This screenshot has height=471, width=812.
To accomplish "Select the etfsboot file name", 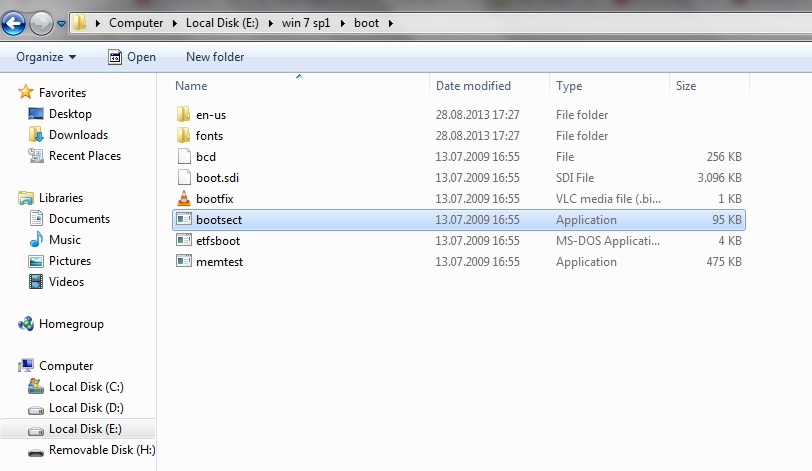I will (x=218, y=241).
